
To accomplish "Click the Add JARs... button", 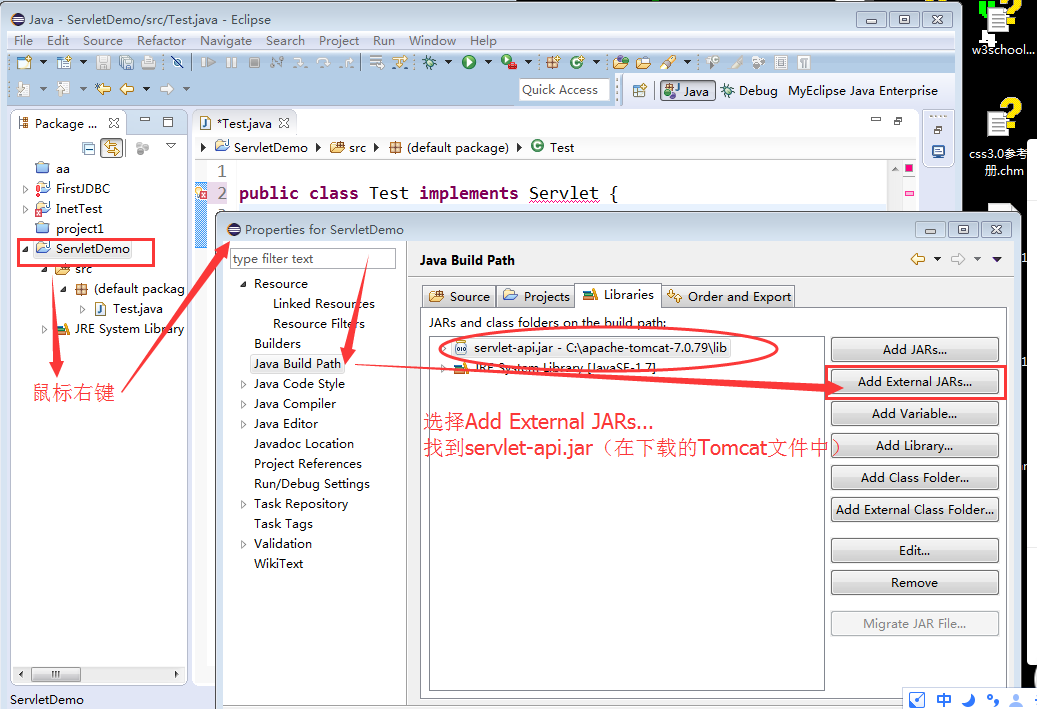I will click(915, 350).
